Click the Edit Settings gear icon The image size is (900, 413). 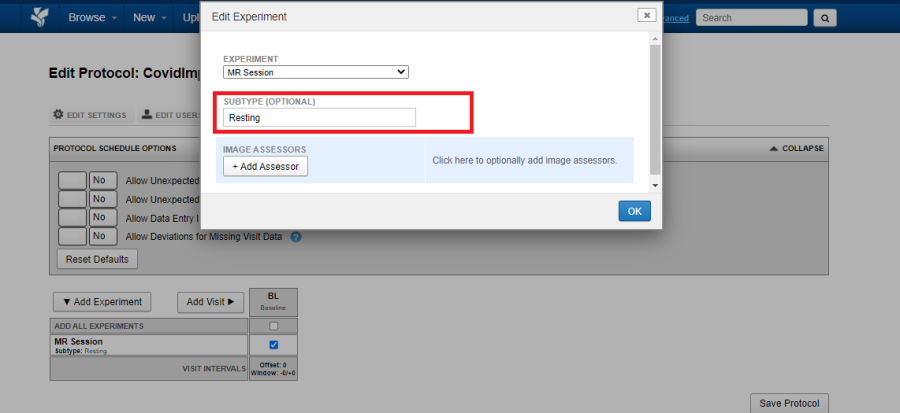tap(58, 115)
